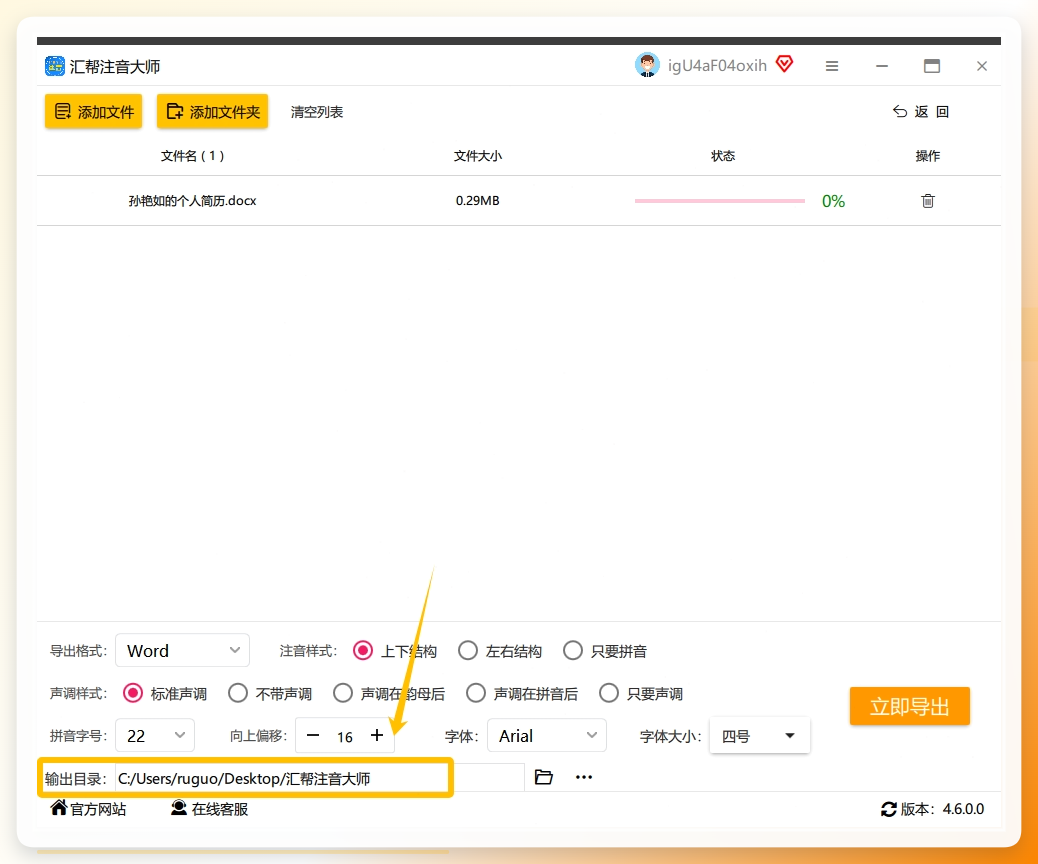The width and height of the screenshot is (1038, 864).
Task: Click the 0.29MB file size cell
Action: click(x=477, y=201)
